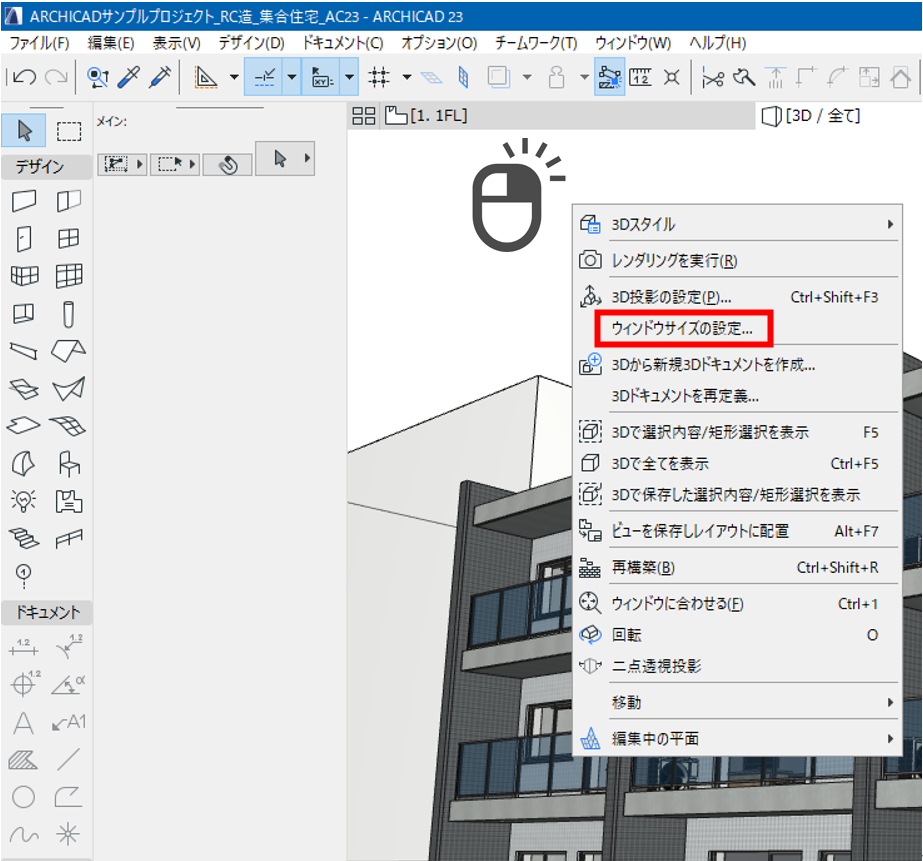Viewport: 923px width, 861px height.
Task: Open the ruler set-square dropdown arrow
Action: 234,77
